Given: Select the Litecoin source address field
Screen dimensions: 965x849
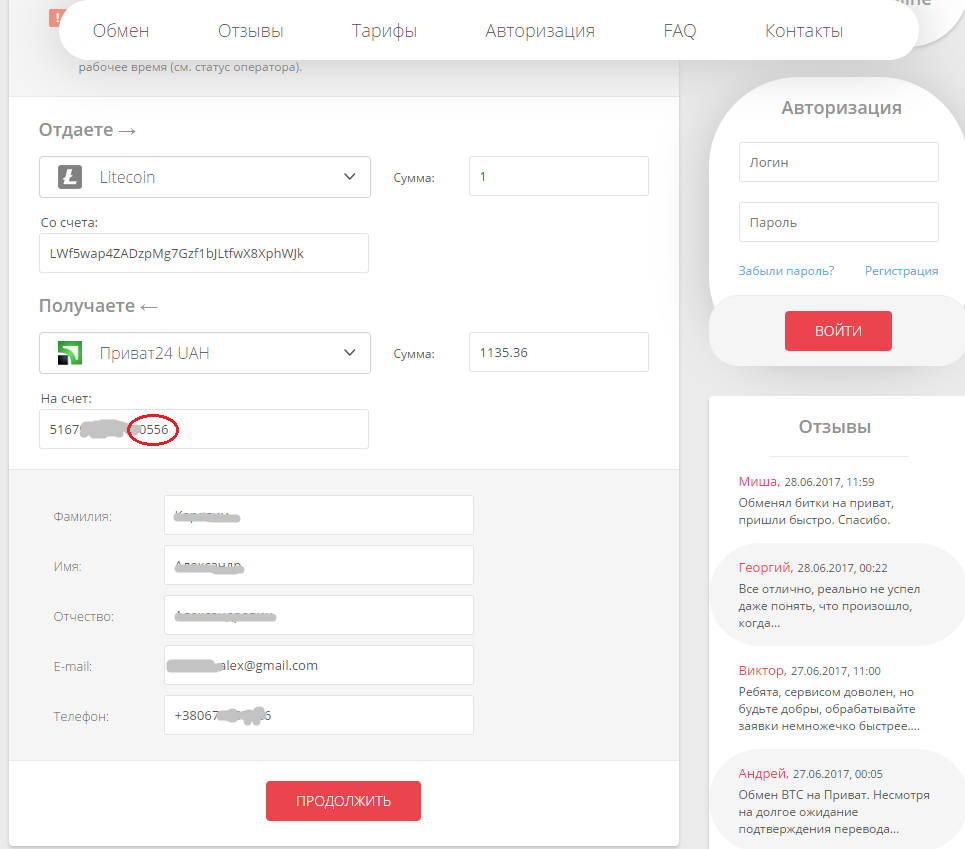Looking at the screenshot, I should pos(204,253).
